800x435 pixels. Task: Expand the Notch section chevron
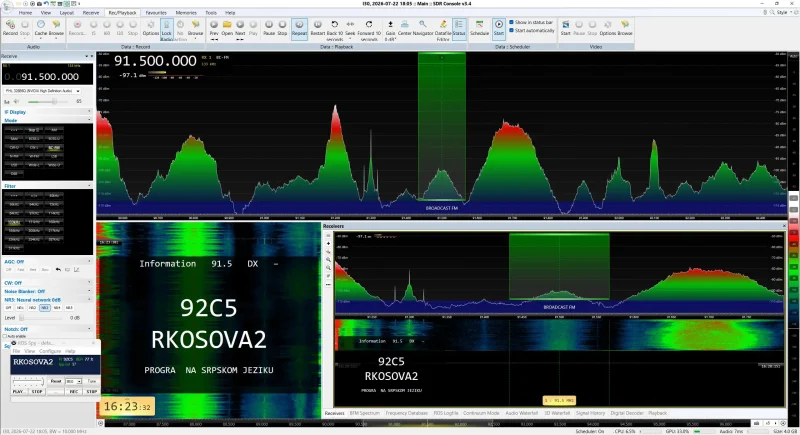tap(89, 329)
